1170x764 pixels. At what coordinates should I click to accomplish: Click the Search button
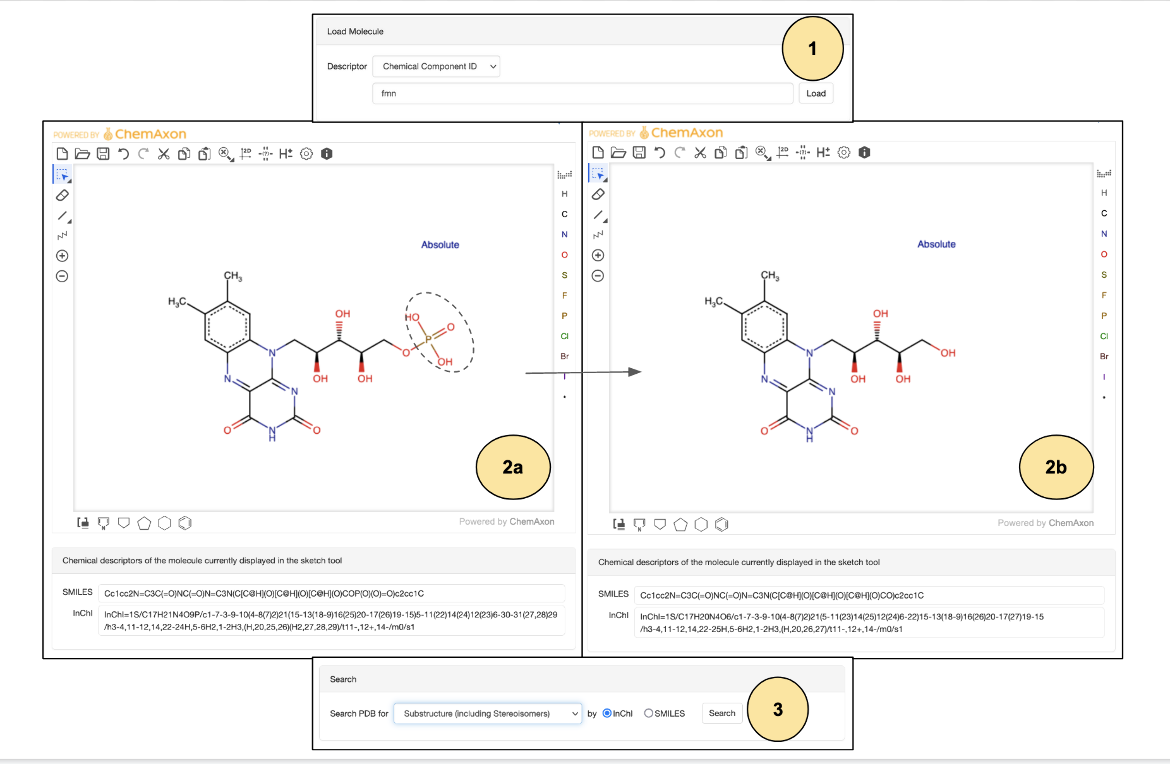tap(722, 713)
